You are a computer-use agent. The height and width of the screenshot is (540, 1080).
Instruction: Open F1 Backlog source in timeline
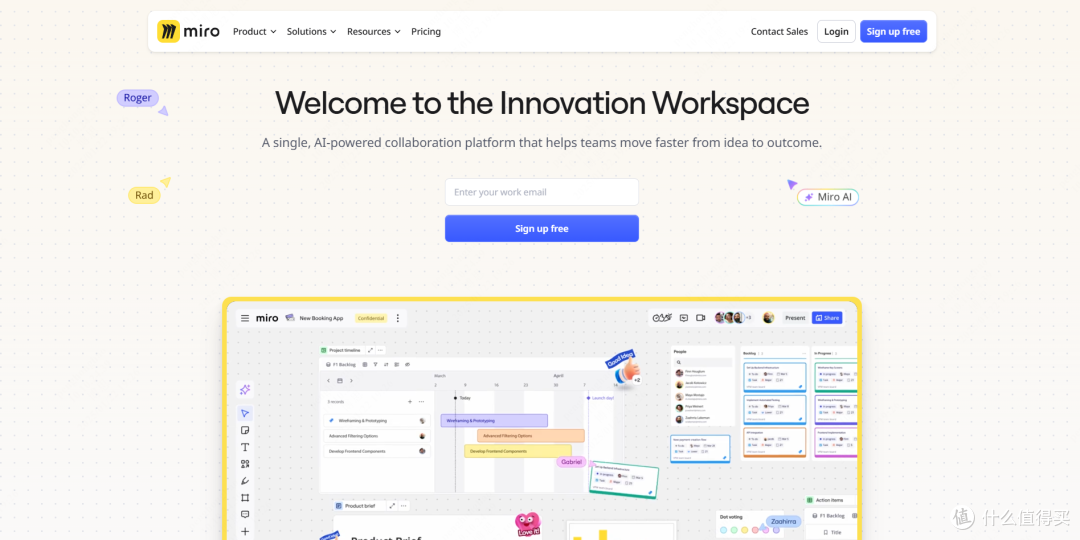click(340, 364)
